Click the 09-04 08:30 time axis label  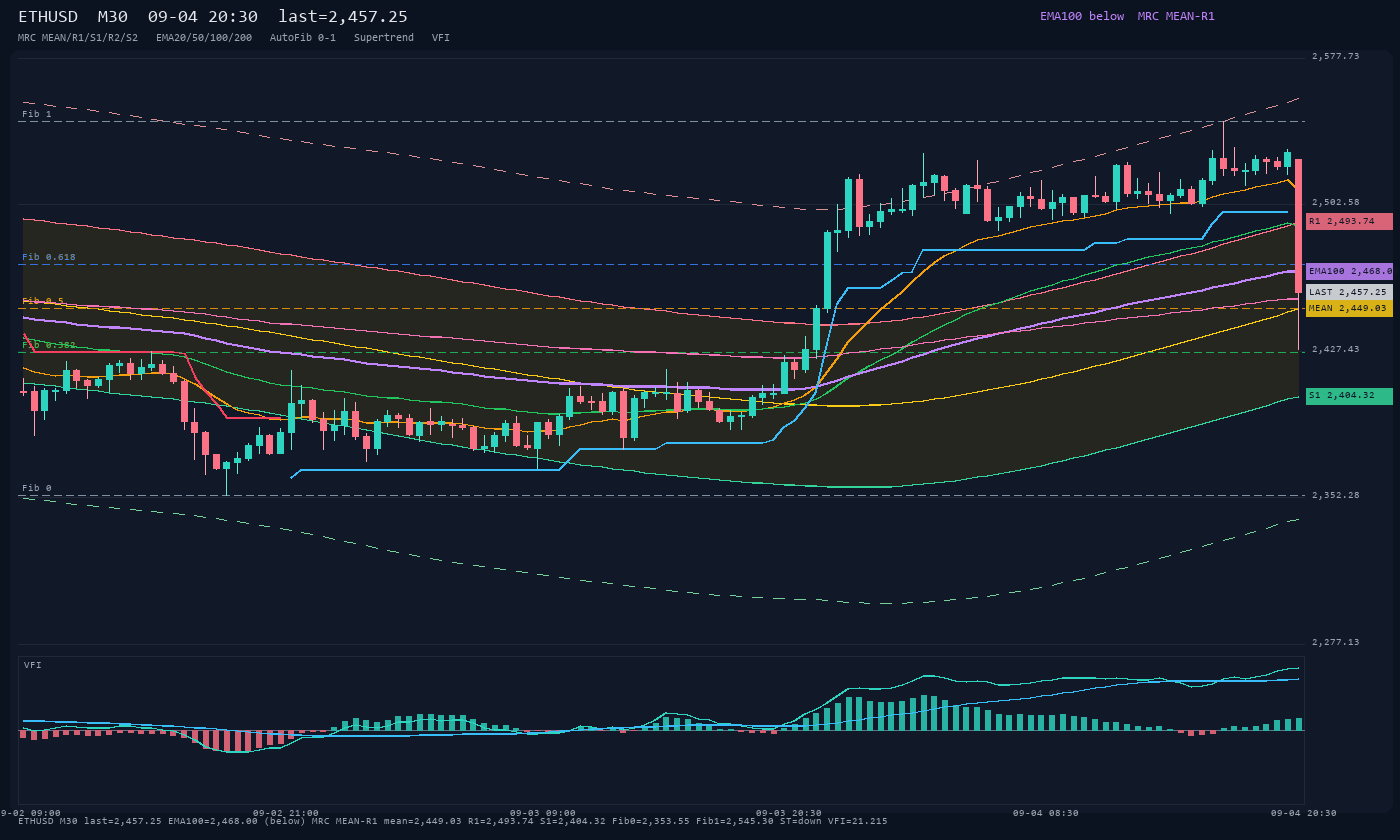pos(1046,813)
